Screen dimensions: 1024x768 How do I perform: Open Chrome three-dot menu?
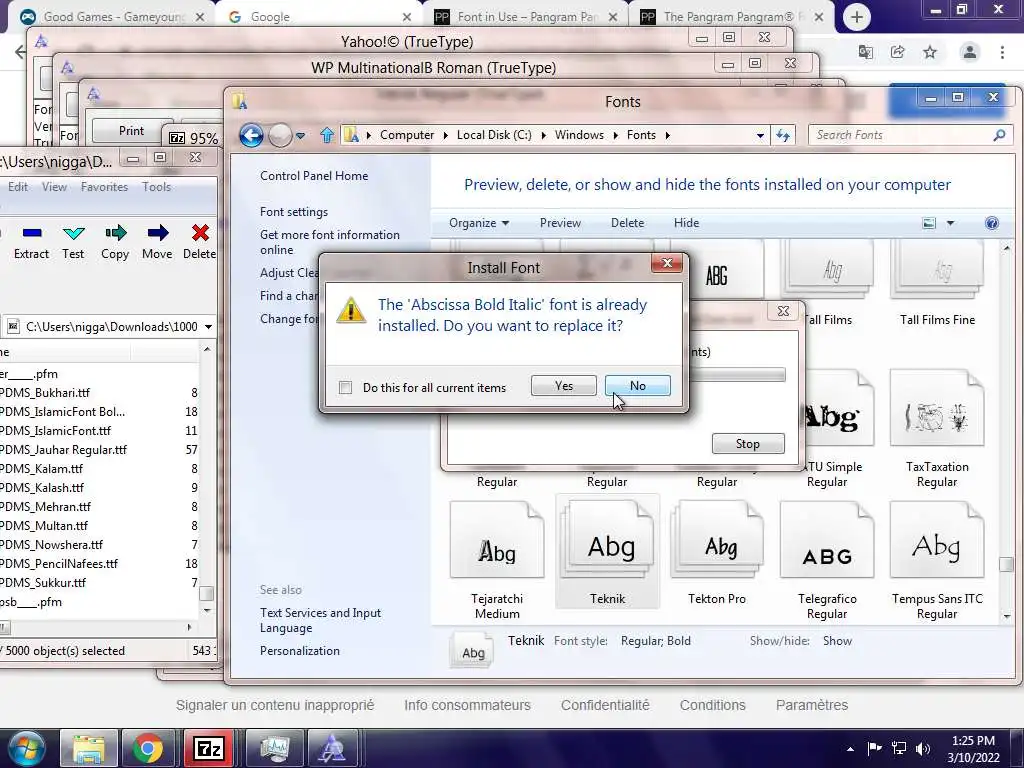pos(1002,52)
